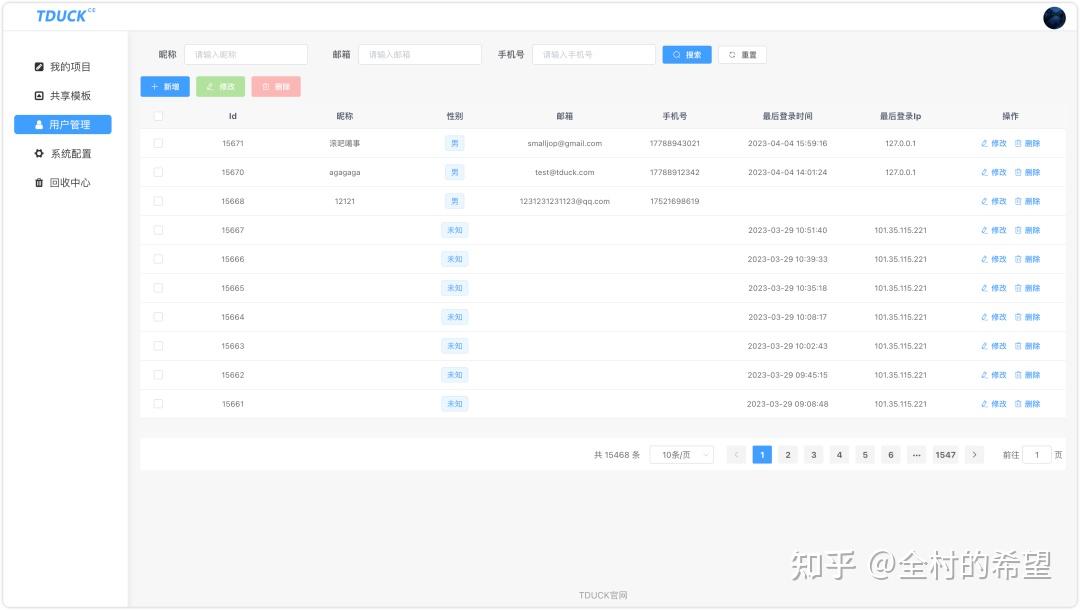Edit user 15667 via 修改 icon
This screenshot has width=1080, height=610.
[x=994, y=230]
